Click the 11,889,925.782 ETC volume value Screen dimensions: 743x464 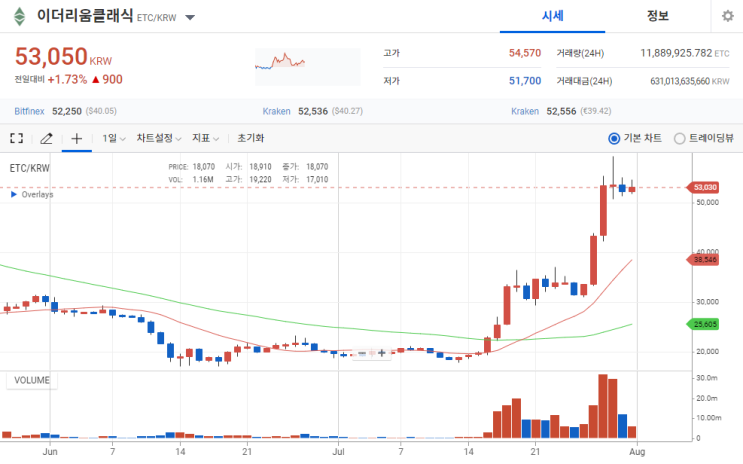click(685, 53)
